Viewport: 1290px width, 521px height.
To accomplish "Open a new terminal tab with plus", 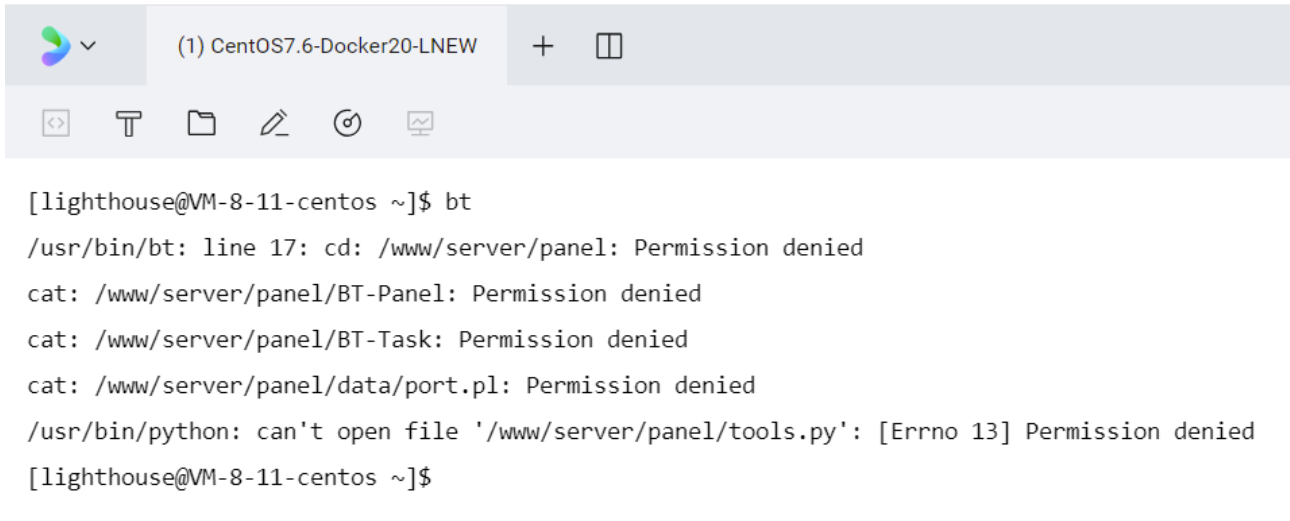I will [542, 46].
